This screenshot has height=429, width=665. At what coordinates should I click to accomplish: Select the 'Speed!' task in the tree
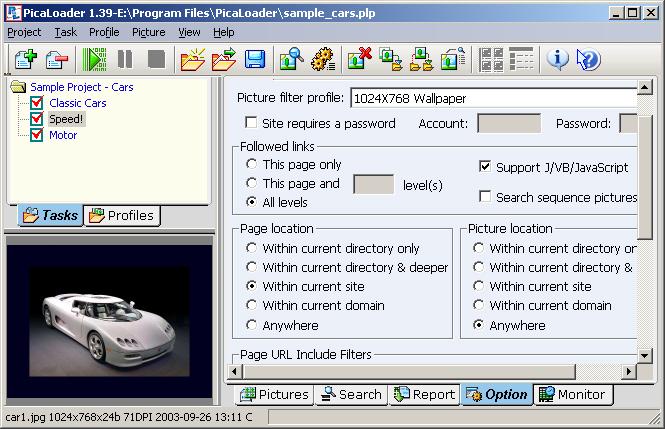click(66, 119)
